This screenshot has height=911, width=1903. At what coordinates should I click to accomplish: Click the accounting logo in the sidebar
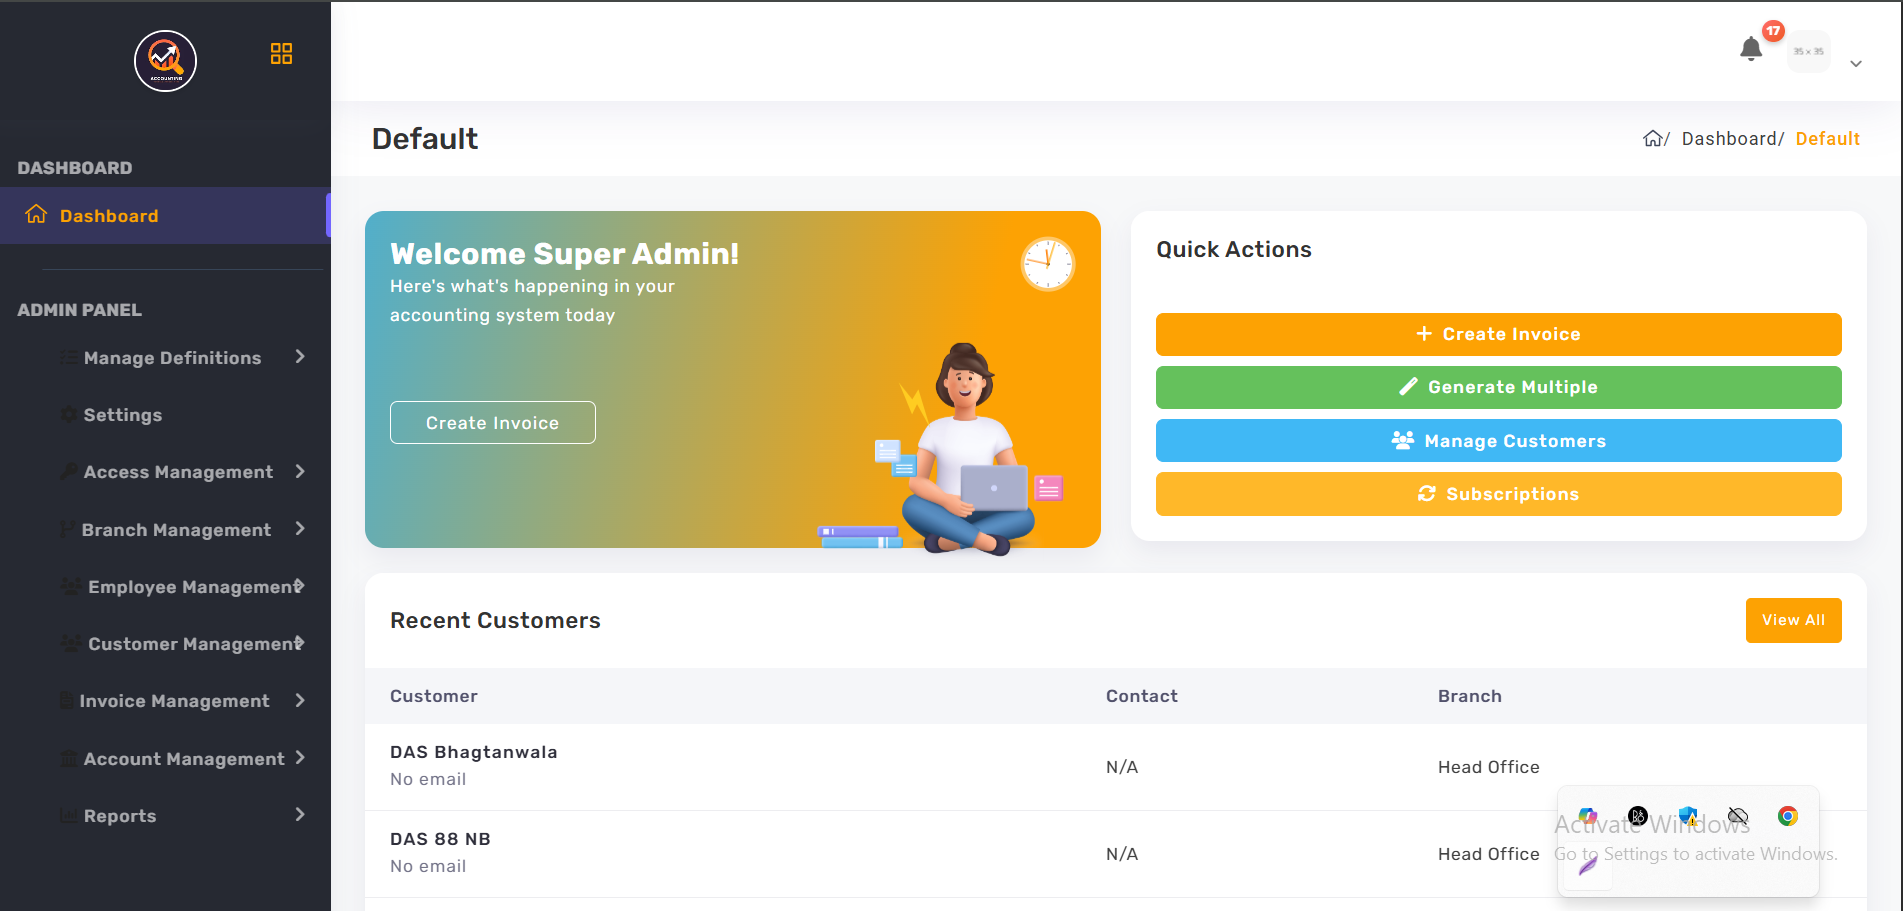coord(166,61)
